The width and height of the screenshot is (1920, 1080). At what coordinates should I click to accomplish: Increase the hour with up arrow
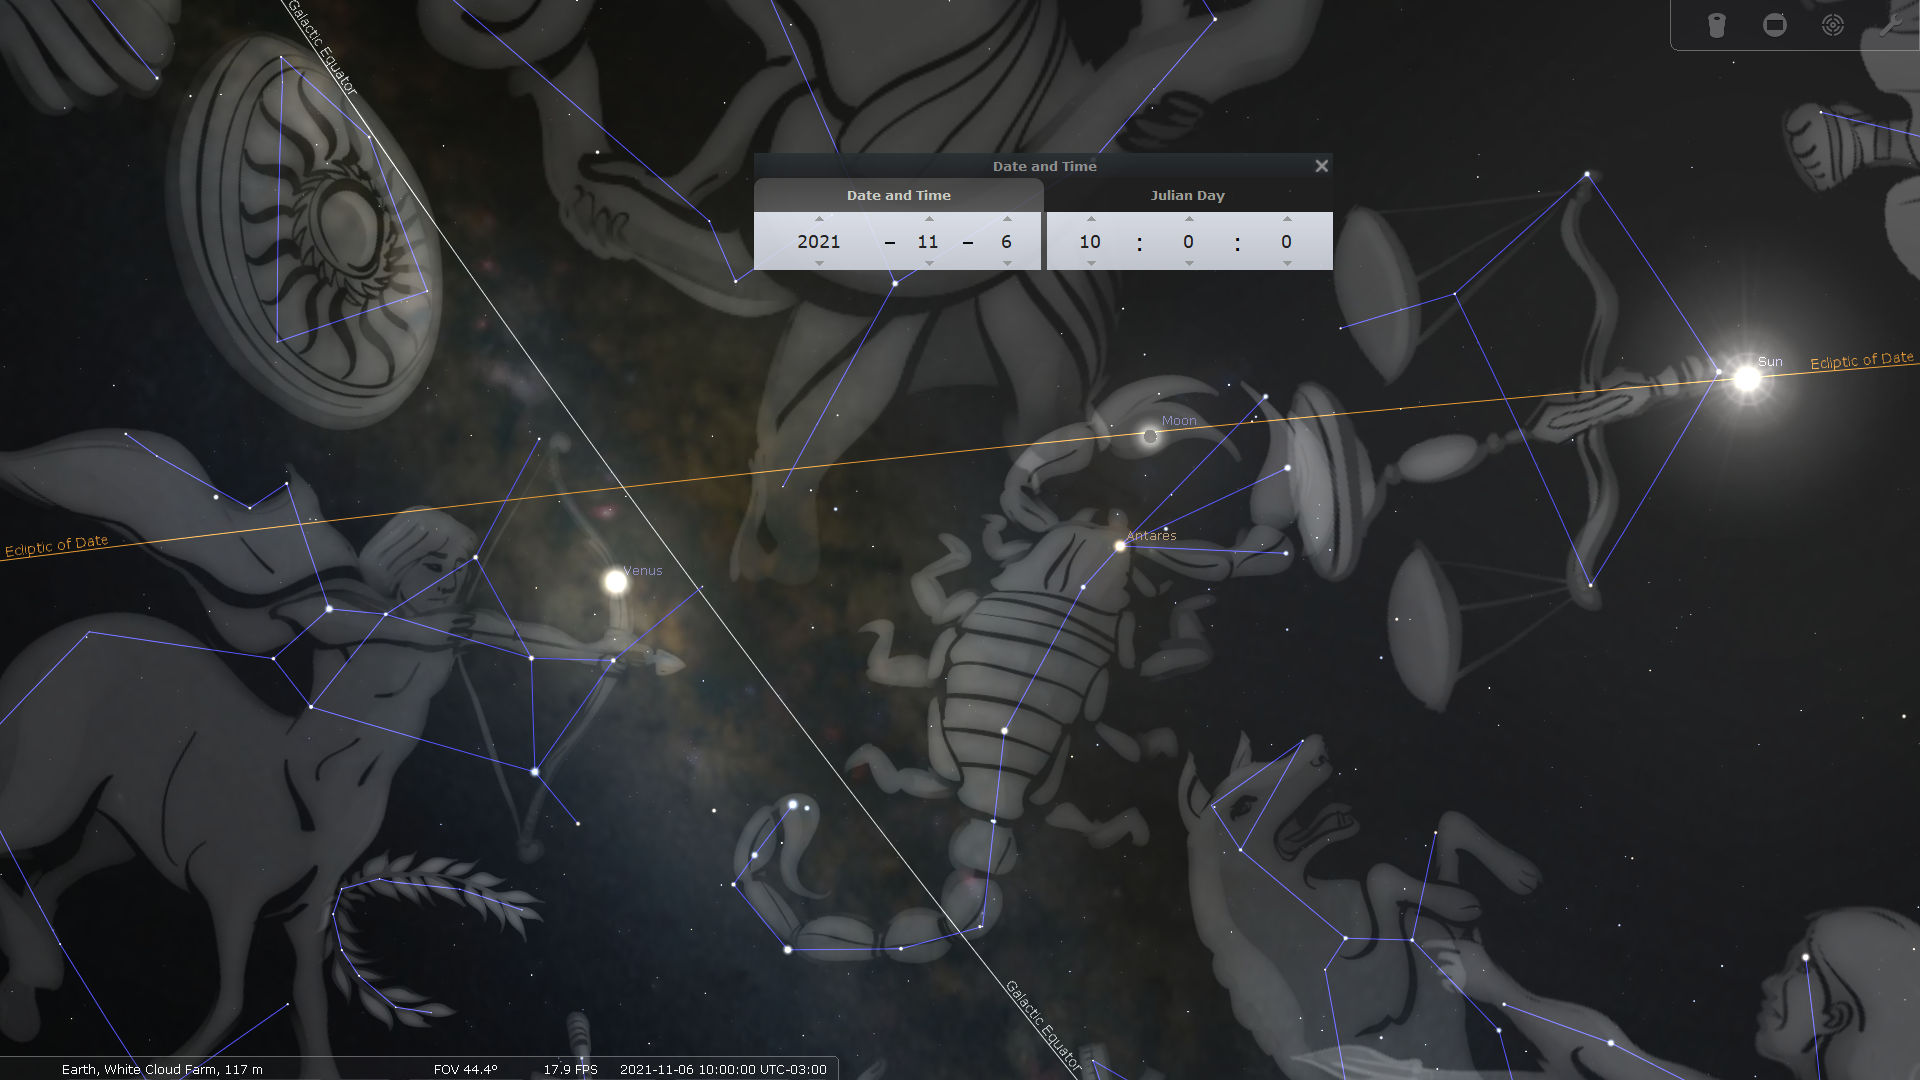point(1091,219)
